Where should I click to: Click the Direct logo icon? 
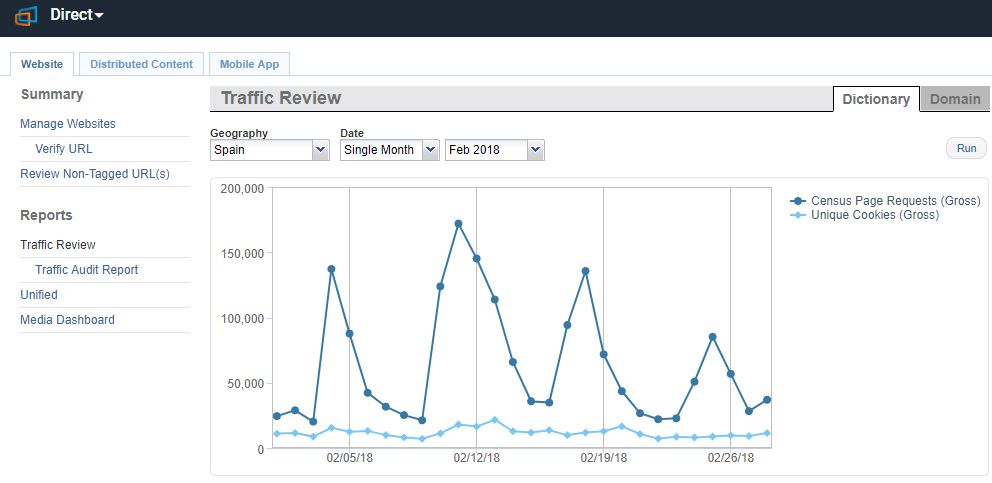point(26,16)
